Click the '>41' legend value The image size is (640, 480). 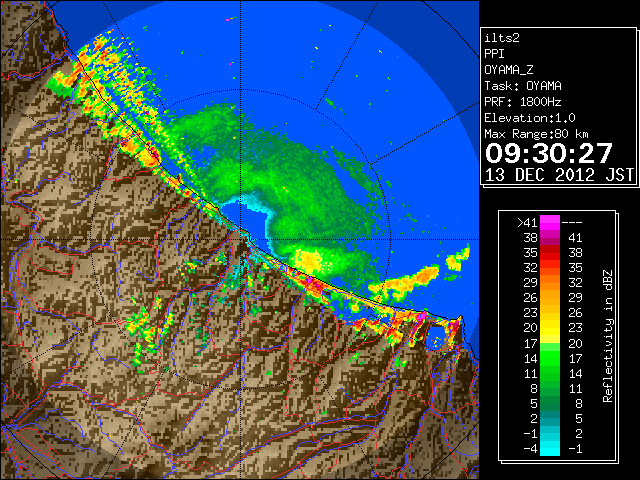pos(527,222)
